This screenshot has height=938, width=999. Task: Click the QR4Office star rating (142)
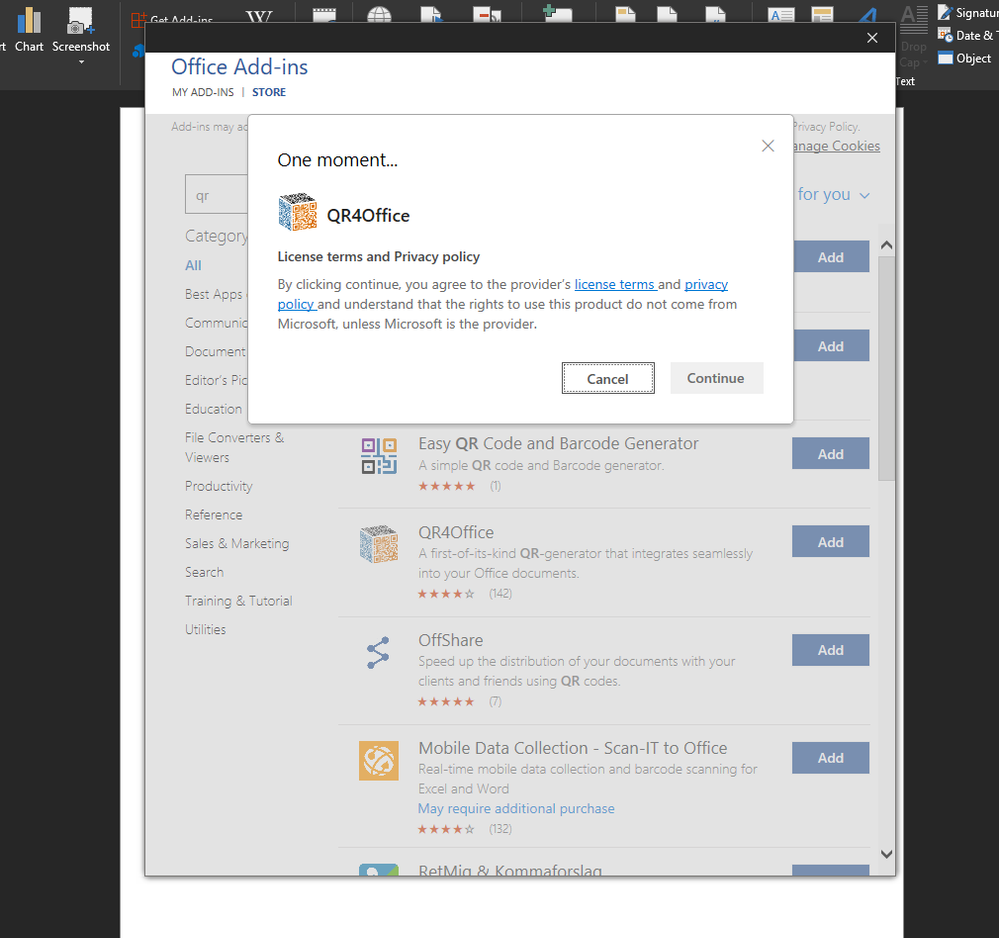(x=446, y=594)
